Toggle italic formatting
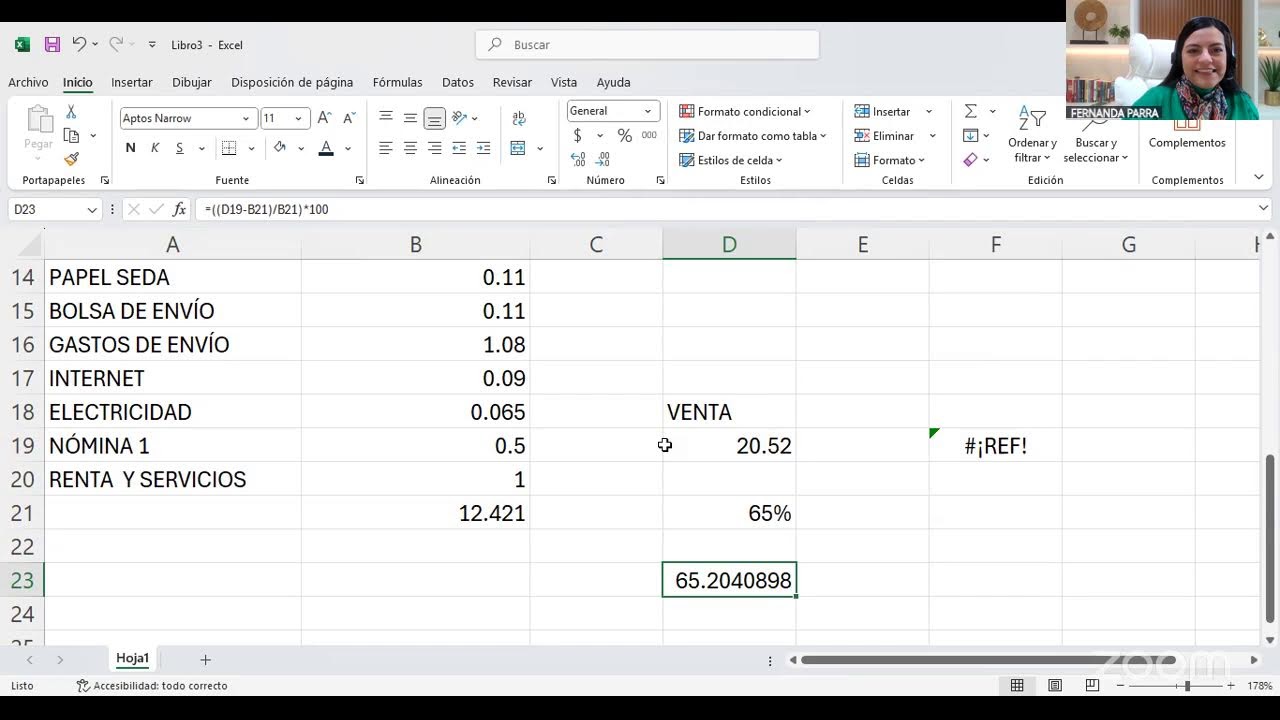1280x720 pixels. point(155,148)
